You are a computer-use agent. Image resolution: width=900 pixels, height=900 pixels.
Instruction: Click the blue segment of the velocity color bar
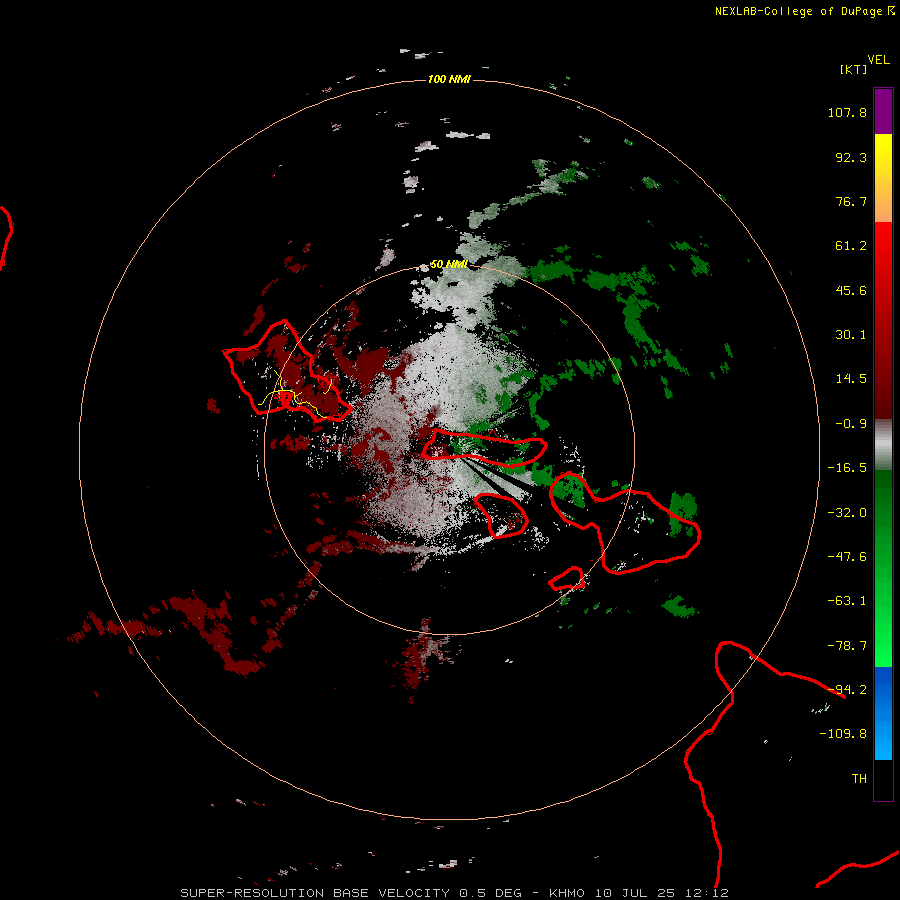tap(883, 713)
